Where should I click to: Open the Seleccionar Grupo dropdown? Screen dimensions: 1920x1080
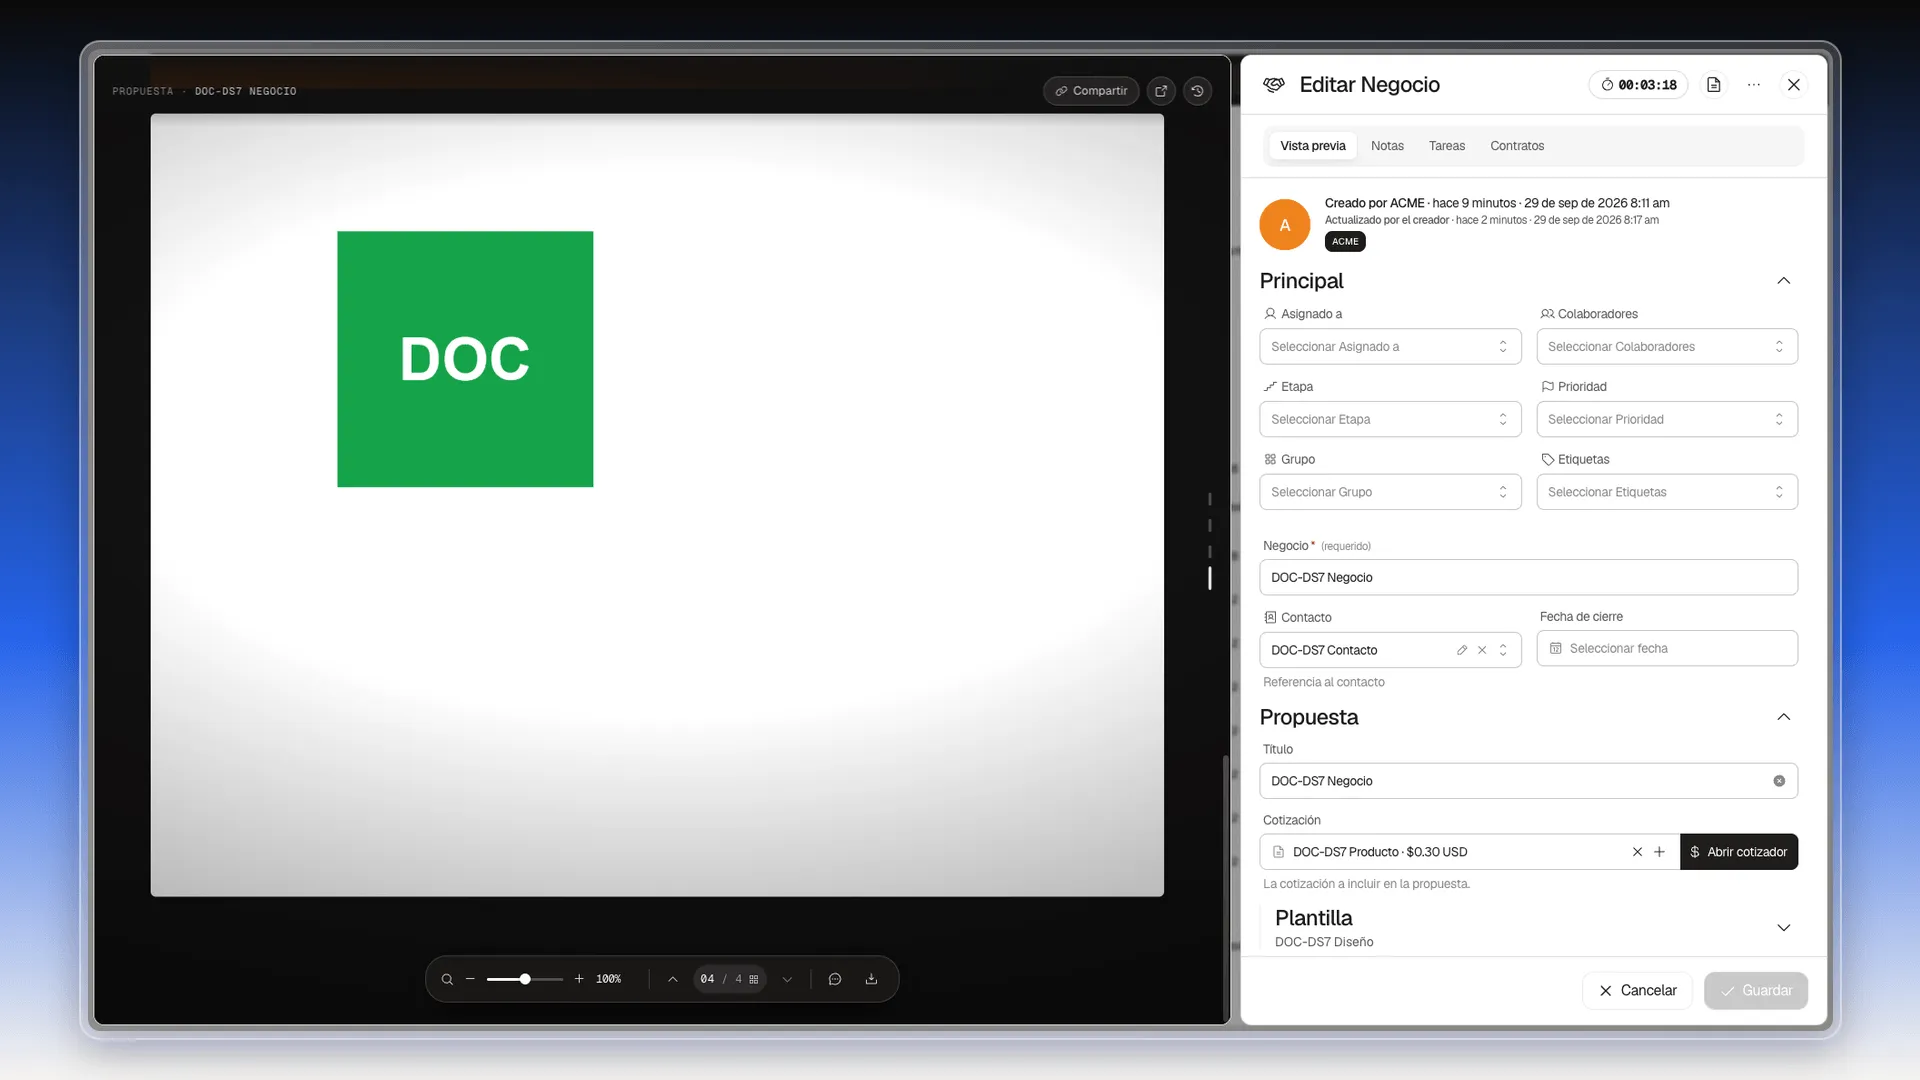pos(1390,492)
